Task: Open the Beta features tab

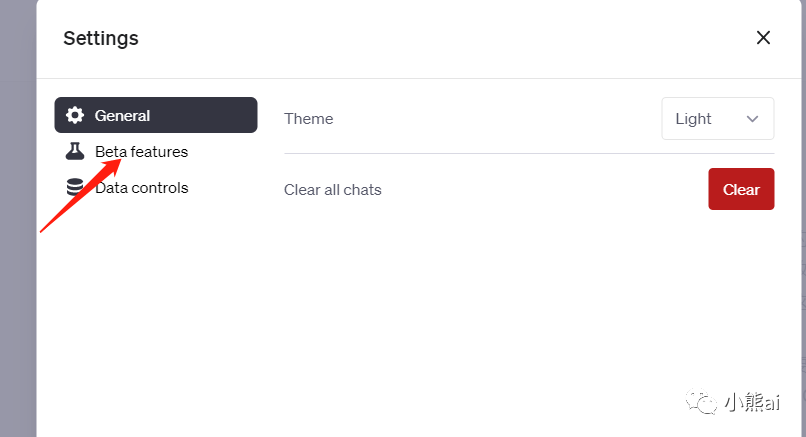Action: point(141,152)
